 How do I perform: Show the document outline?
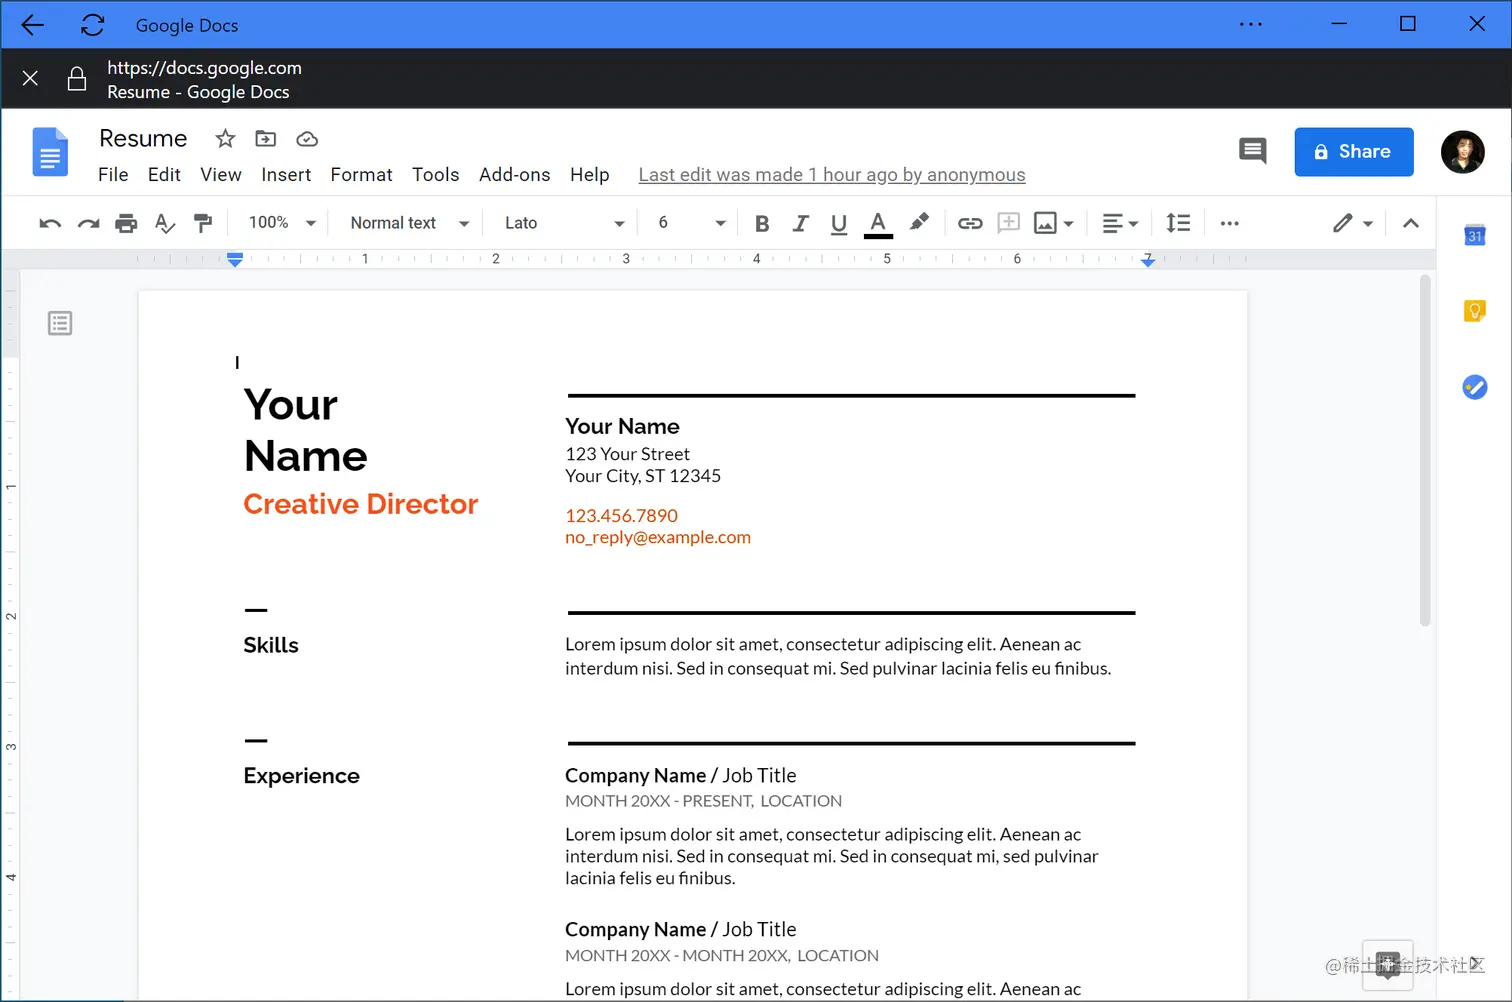click(60, 323)
